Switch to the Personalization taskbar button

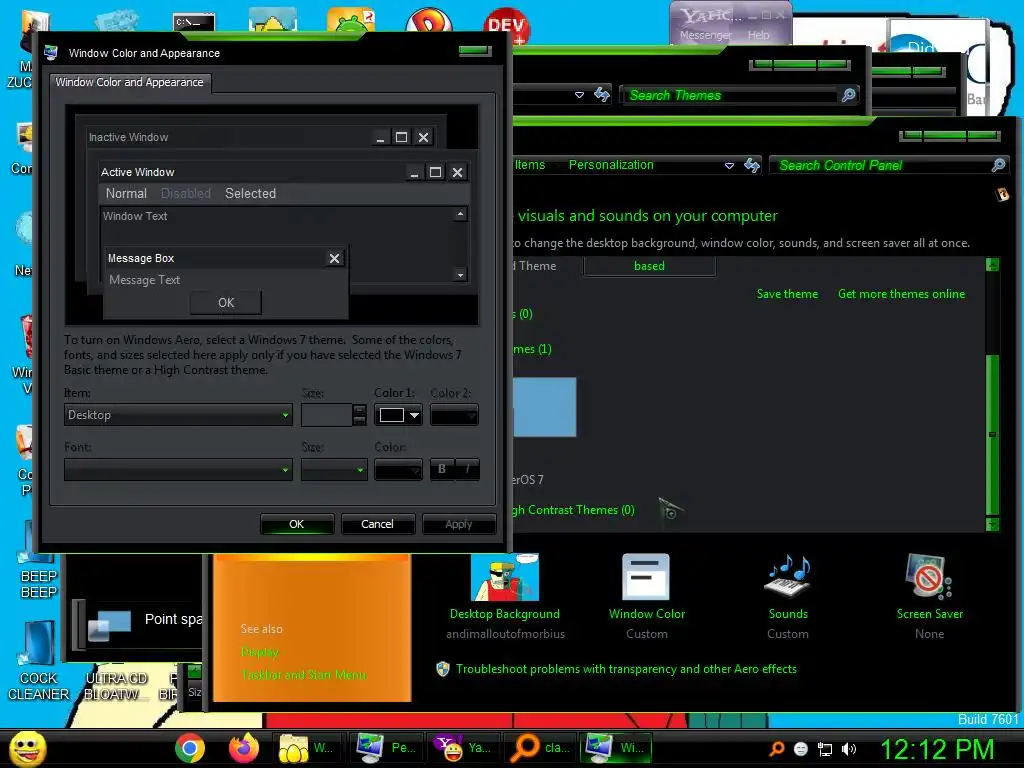(x=385, y=748)
